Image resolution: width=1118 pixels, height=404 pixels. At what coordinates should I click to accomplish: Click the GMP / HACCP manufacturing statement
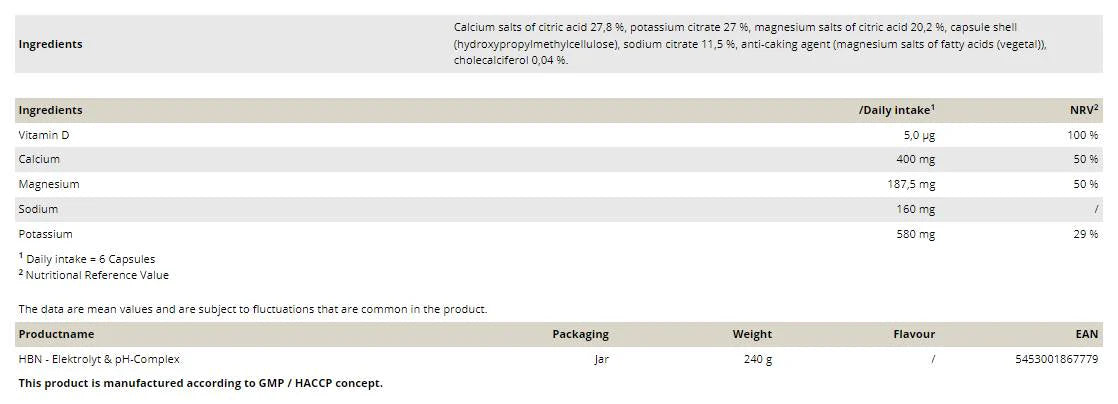point(200,383)
